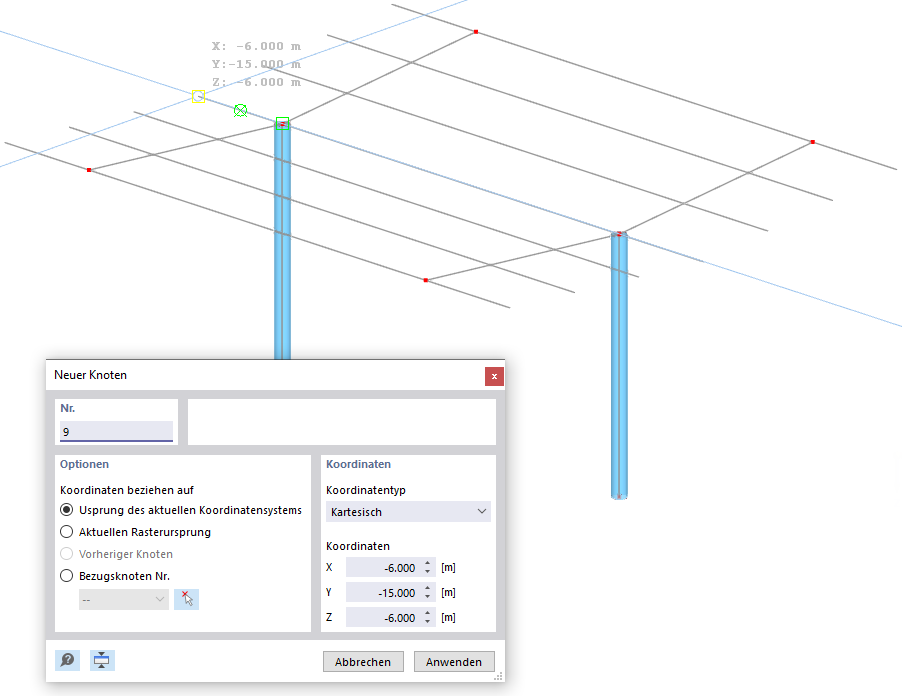Pick reference node in graphic via cursor icon

click(186, 599)
